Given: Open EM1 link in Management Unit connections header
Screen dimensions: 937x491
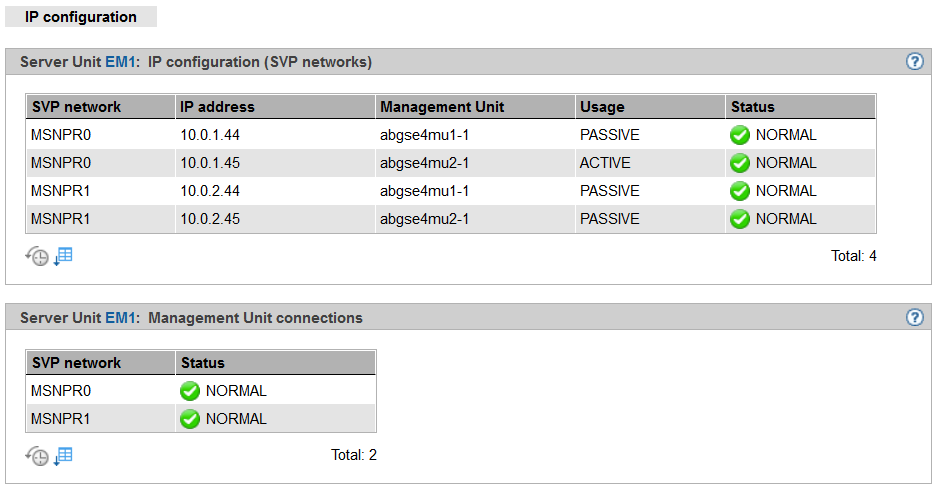Looking at the screenshot, I should (x=120, y=318).
